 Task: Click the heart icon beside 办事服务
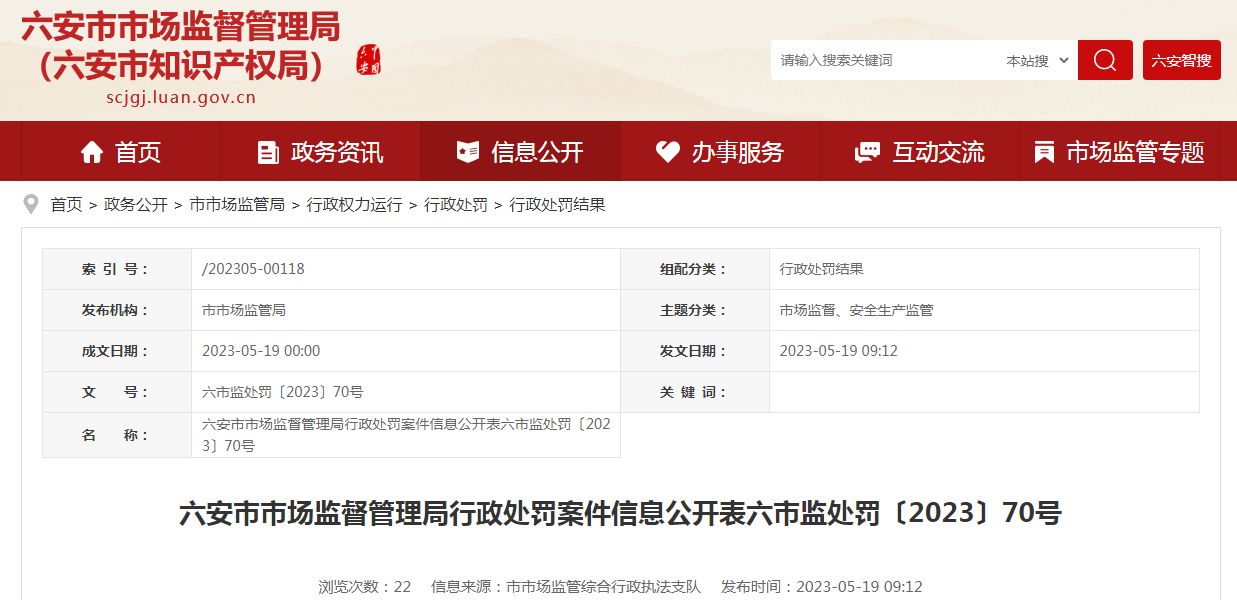pyautogui.click(x=667, y=152)
